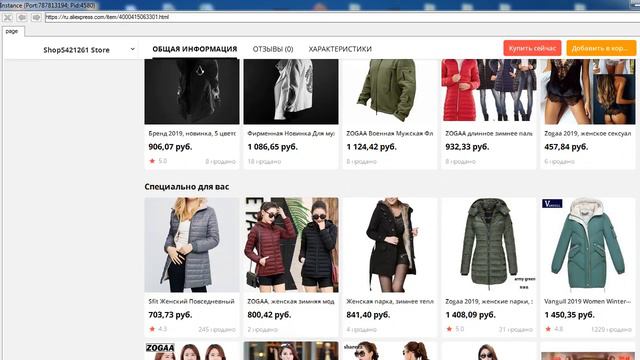The height and width of the screenshot is (360, 640).
Task: Open the burgundy and black puffer jackets thumbnail
Action: point(291,245)
